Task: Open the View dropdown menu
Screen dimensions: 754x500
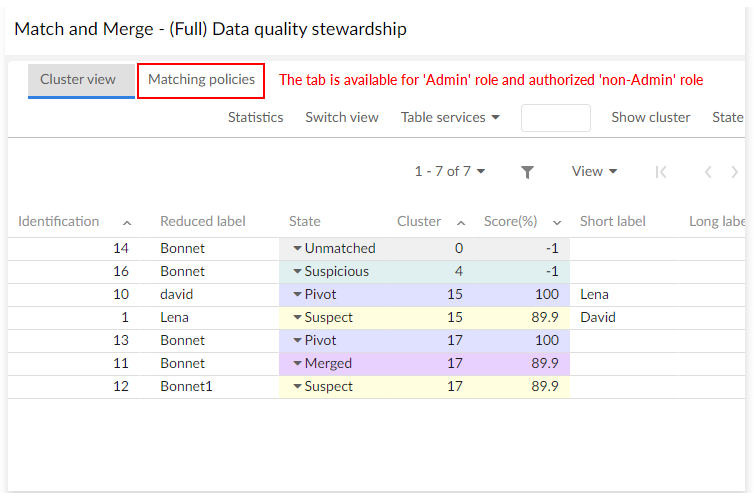Action: coord(594,171)
